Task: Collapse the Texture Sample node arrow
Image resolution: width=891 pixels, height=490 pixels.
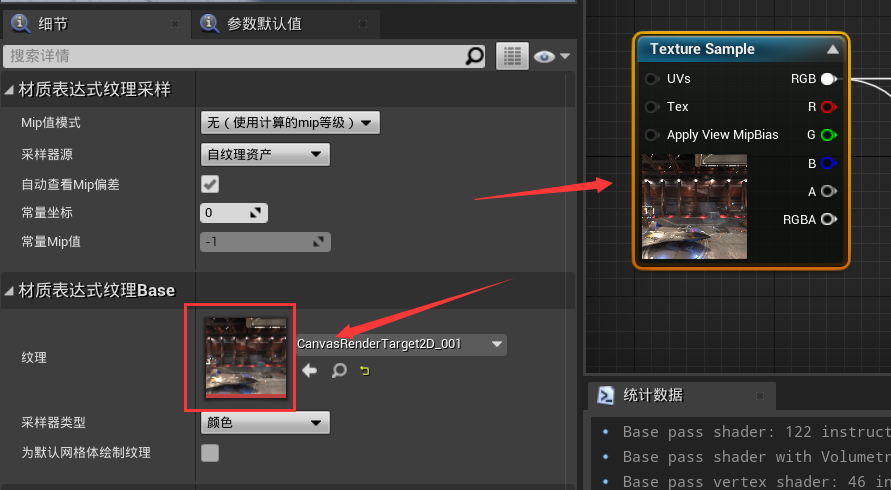Action: click(832, 49)
